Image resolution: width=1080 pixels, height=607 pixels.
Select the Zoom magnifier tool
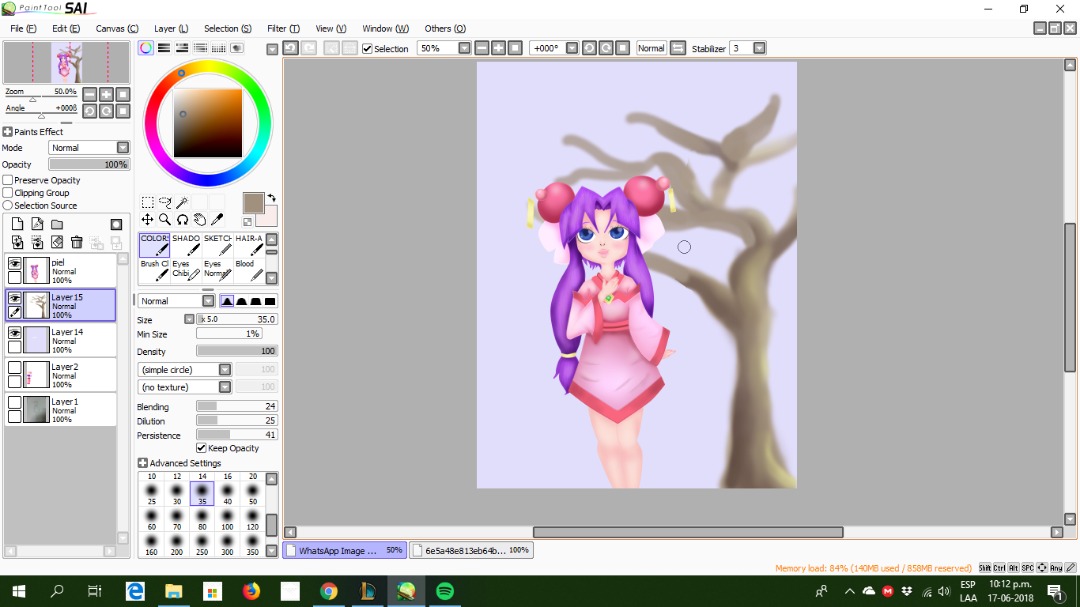(x=165, y=219)
